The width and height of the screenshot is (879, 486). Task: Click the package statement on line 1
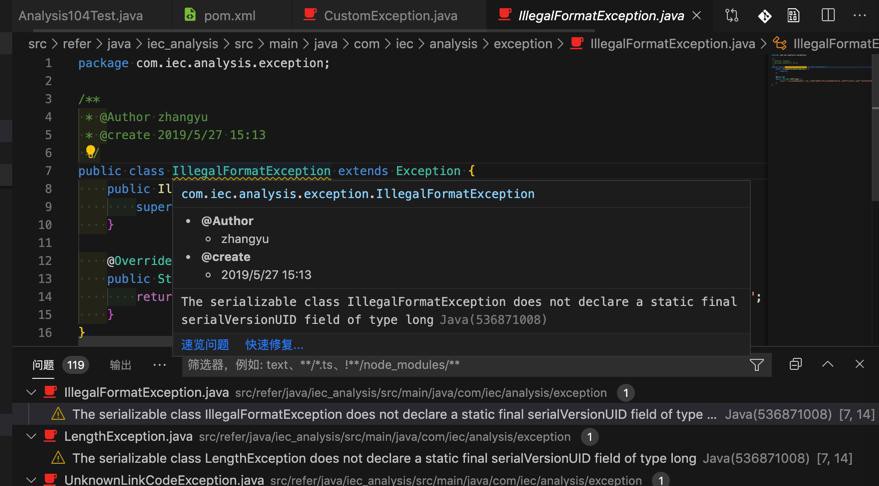coord(204,63)
